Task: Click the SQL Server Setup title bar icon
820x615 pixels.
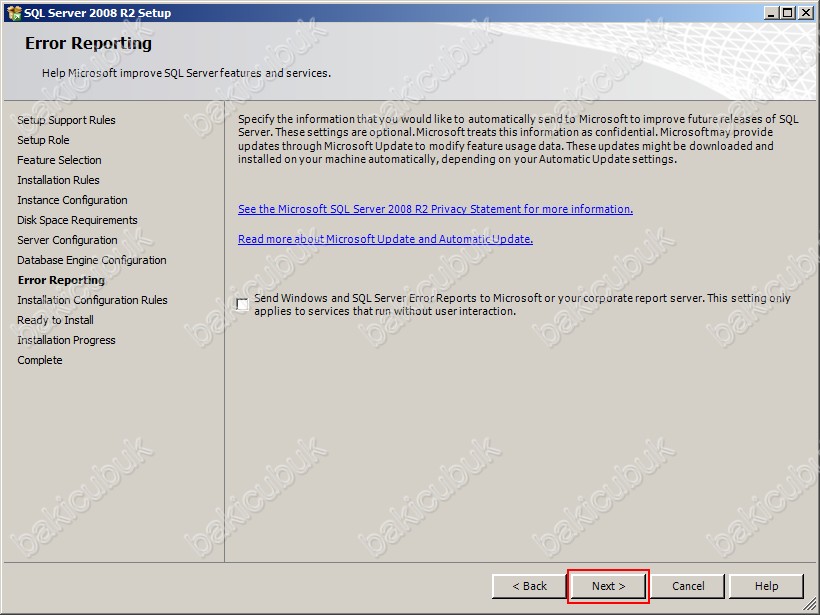Action: pyautogui.click(x=14, y=13)
